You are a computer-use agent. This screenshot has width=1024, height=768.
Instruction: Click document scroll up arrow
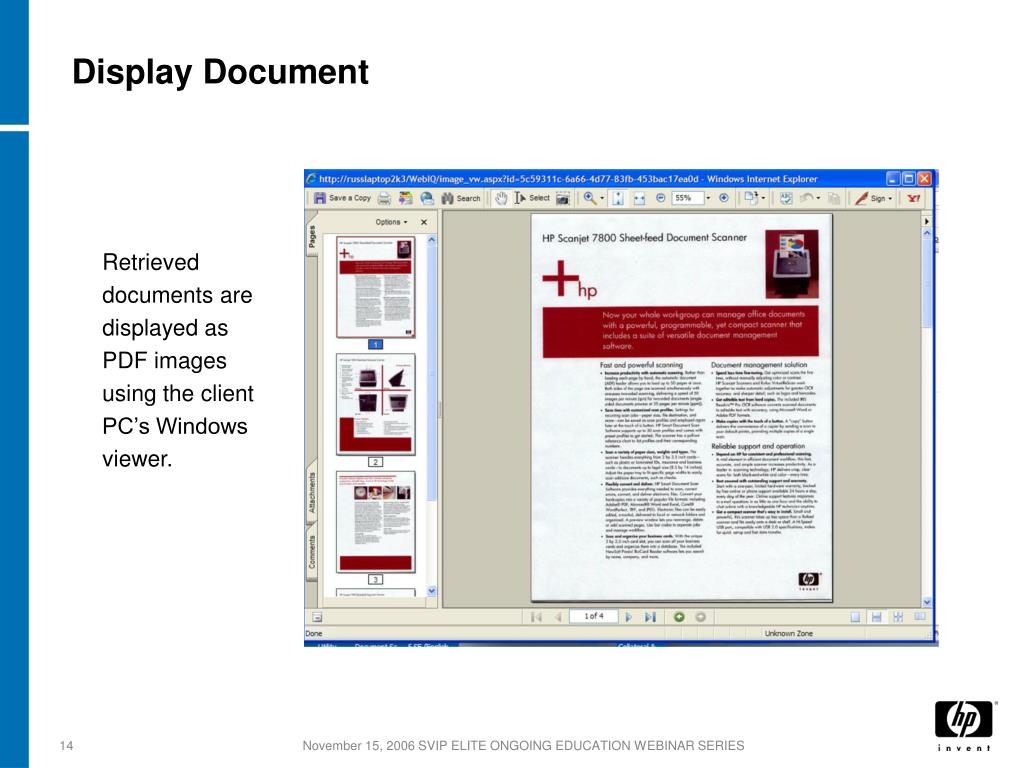927,232
